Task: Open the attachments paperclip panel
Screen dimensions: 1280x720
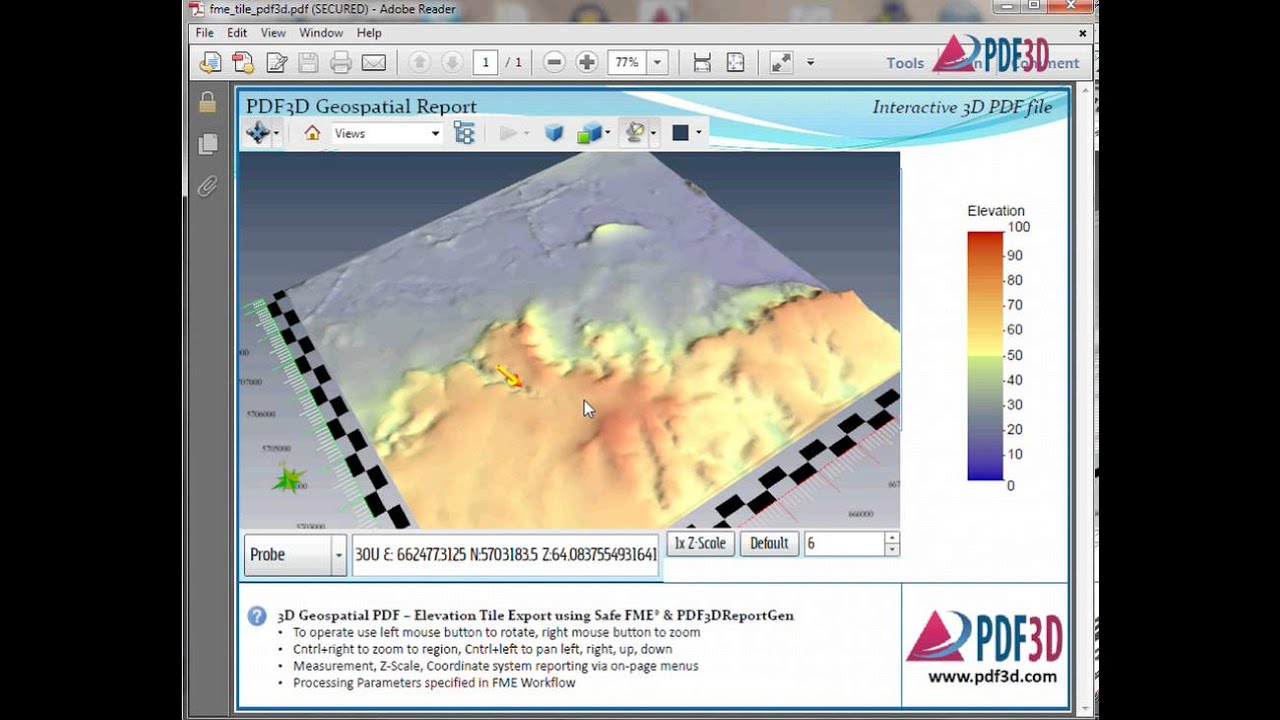Action: pos(207,186)
